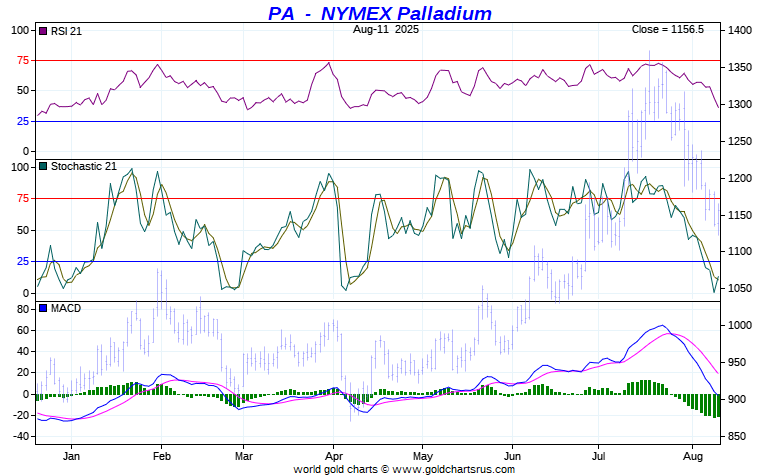Click the 'Close = 1156.5' value
Image resolution: width=760 pixels, height=475 pixels.
coord(667,29)
